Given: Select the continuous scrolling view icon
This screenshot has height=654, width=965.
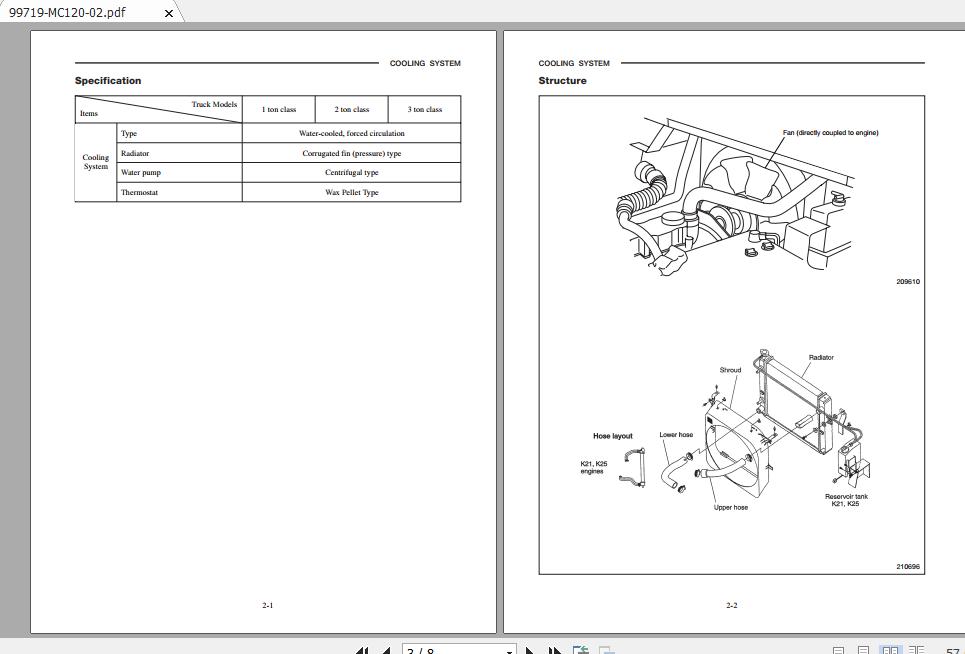Looking at the screenshot, I should click(862, 650).
